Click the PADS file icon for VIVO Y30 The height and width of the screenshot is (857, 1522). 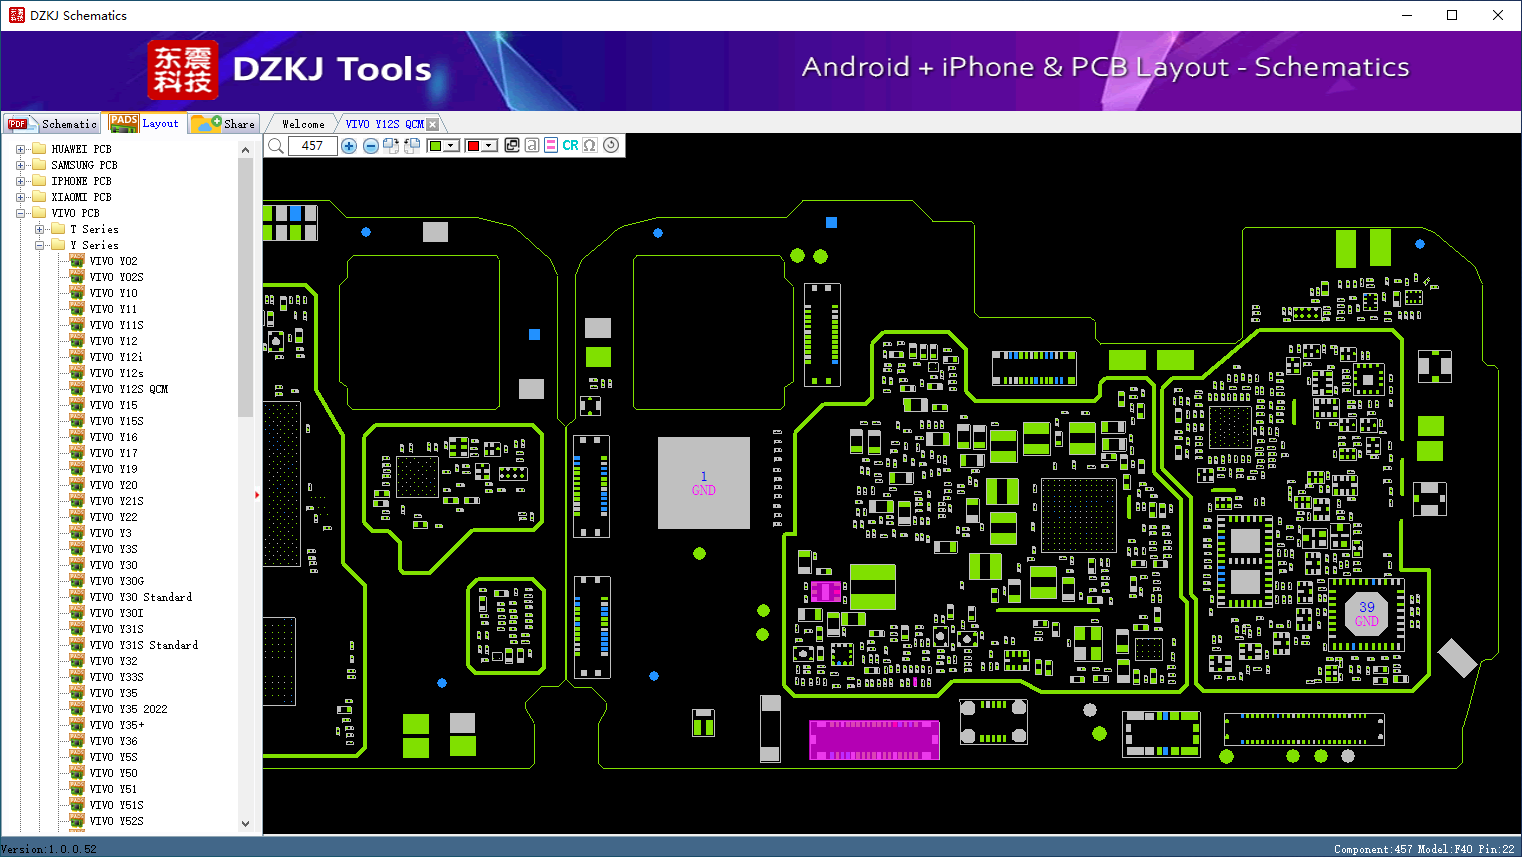pos(77,565)
